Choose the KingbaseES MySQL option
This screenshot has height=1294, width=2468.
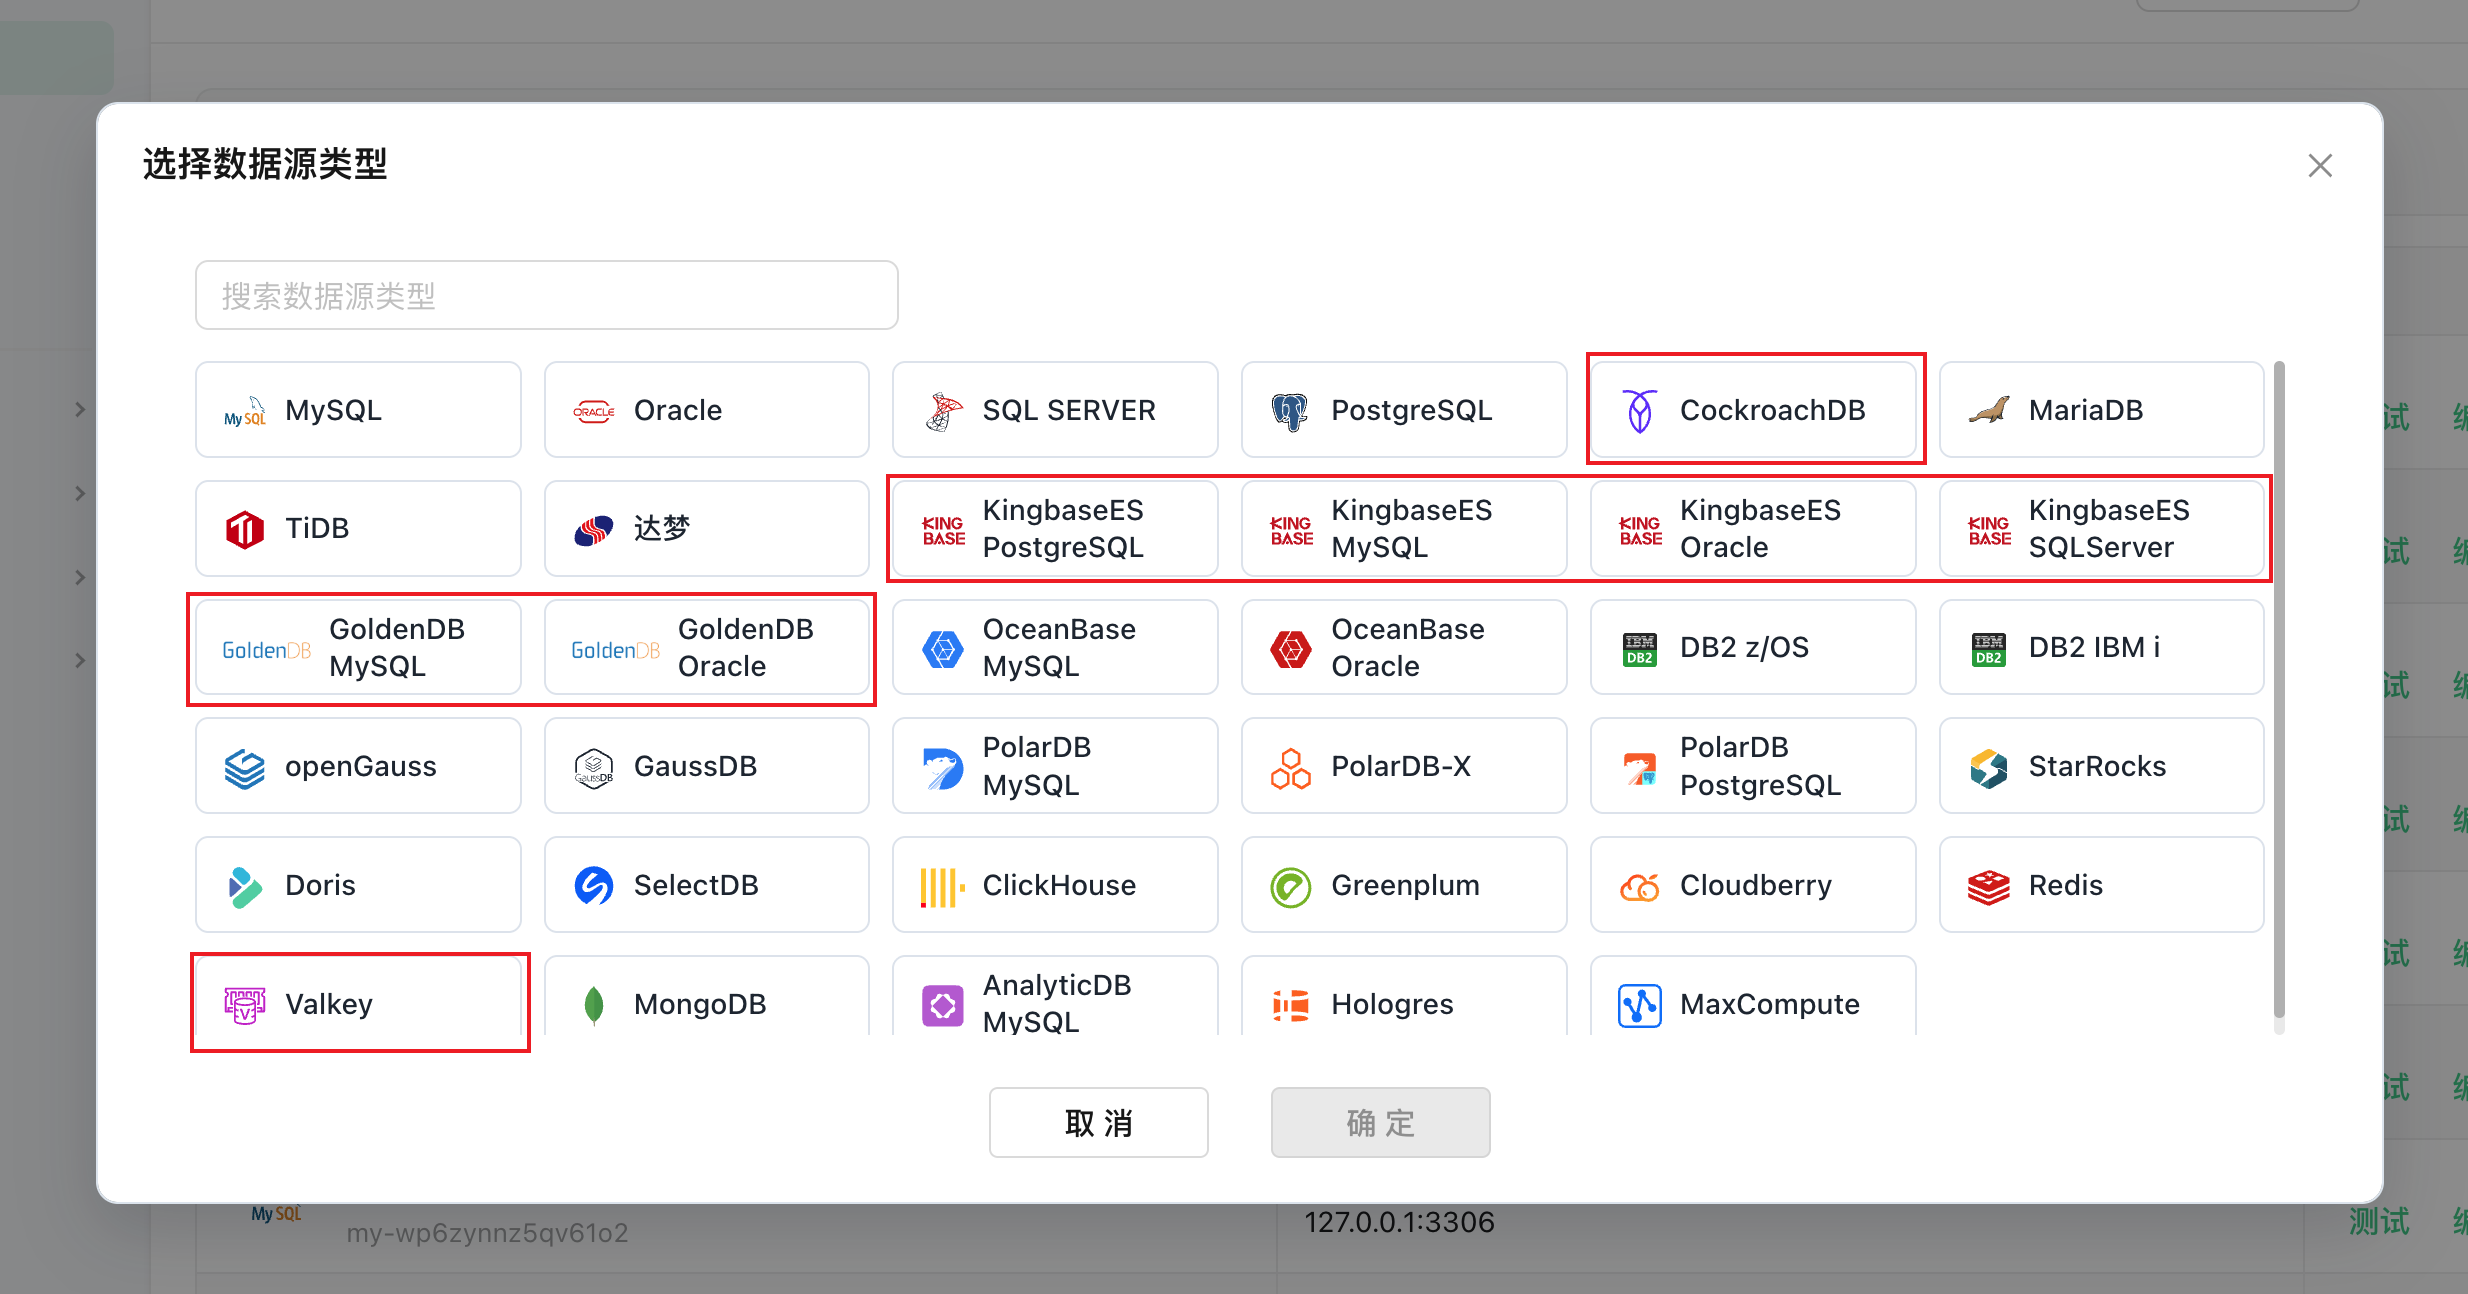tap(1403, 529)
